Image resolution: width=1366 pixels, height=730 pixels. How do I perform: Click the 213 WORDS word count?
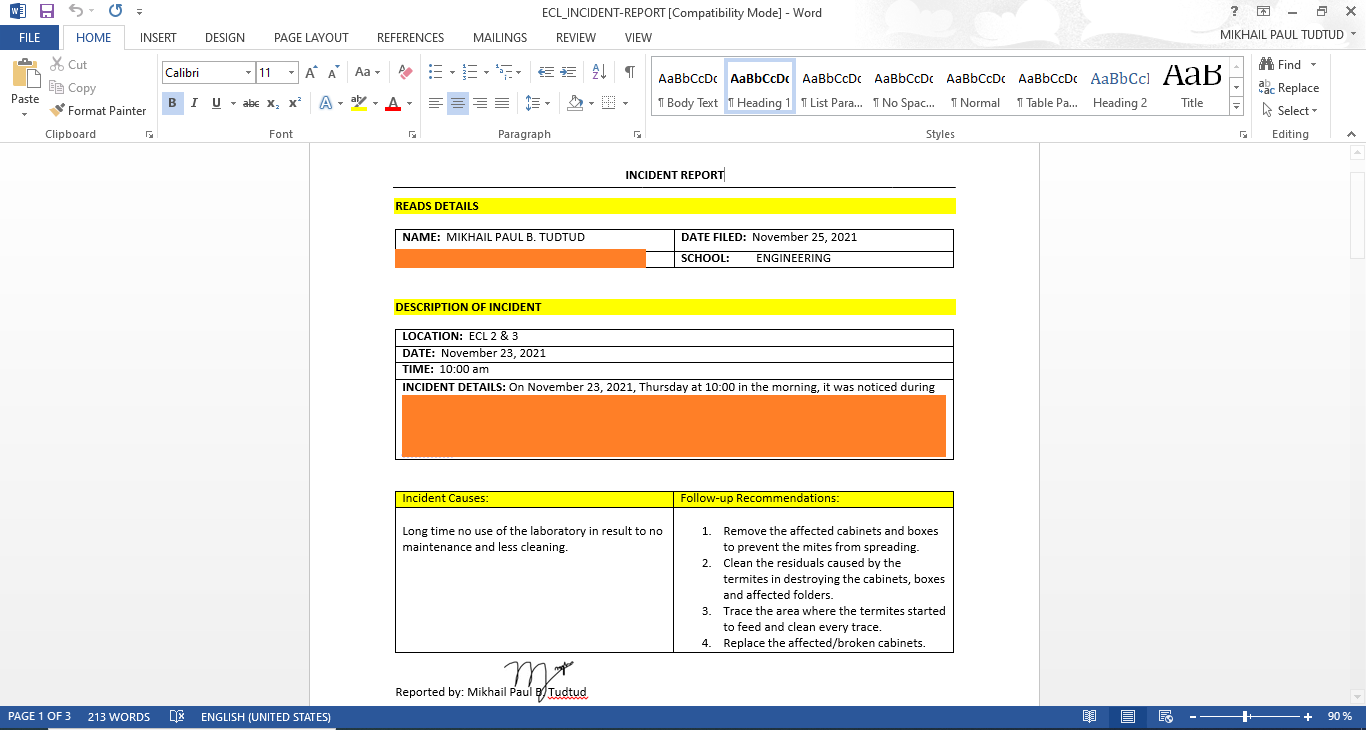119,717
